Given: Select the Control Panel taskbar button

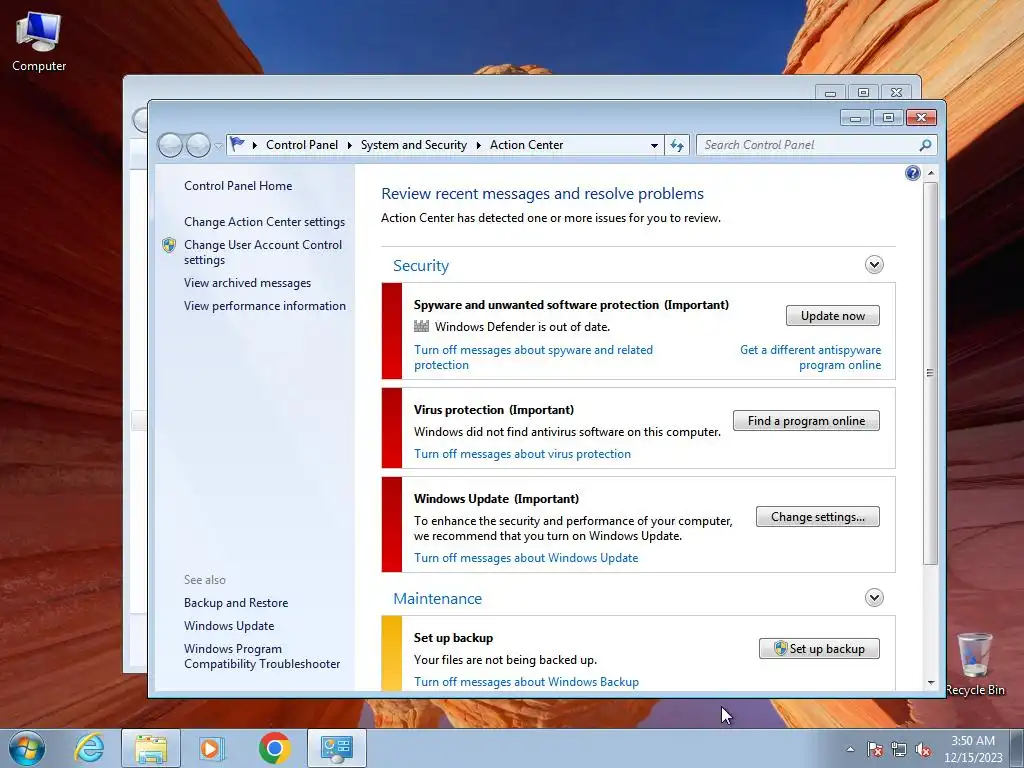Looking at the screenshot, I should pyautogui.click(x=336, y=748).
